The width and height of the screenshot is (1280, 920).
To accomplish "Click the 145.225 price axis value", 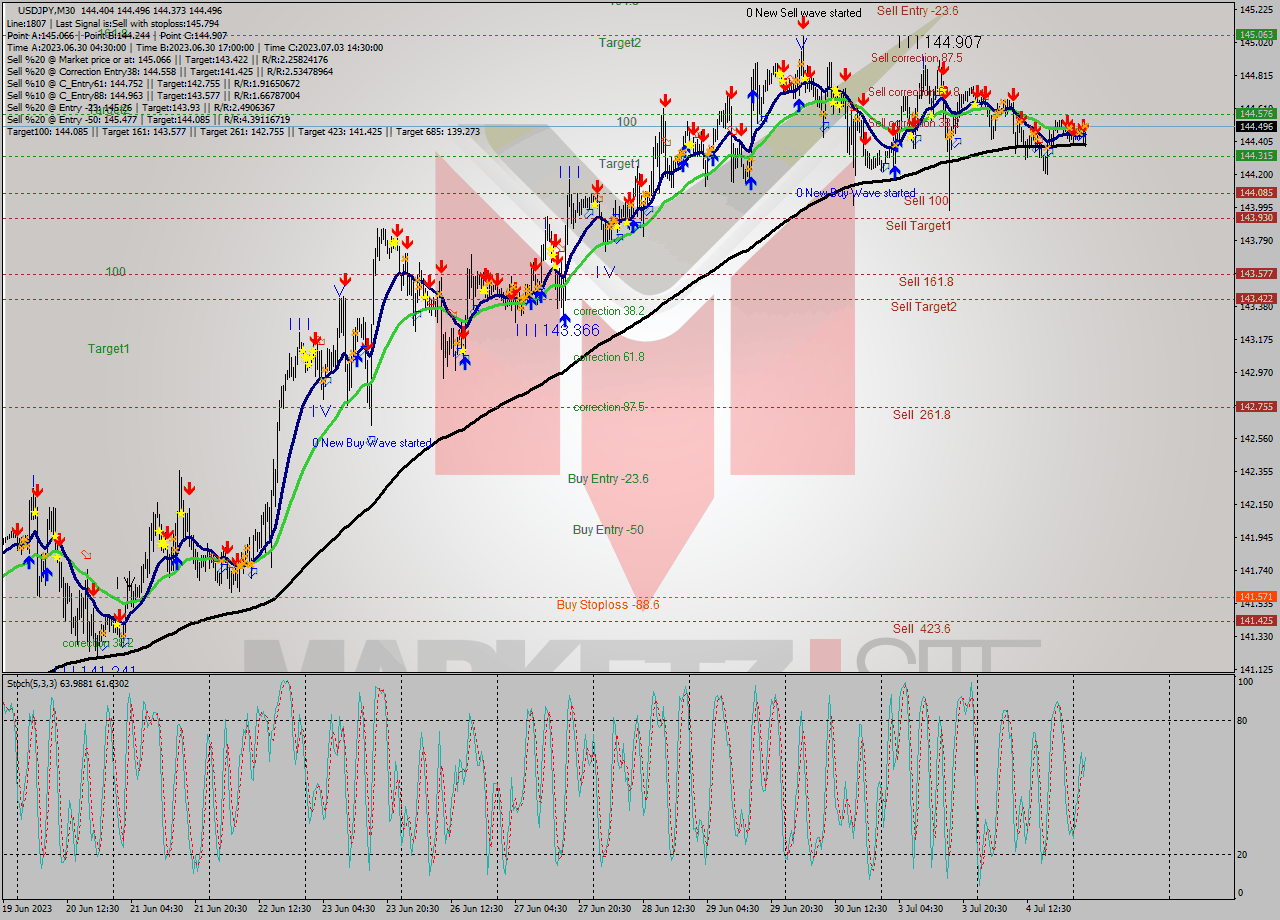I will point(1256,9).
